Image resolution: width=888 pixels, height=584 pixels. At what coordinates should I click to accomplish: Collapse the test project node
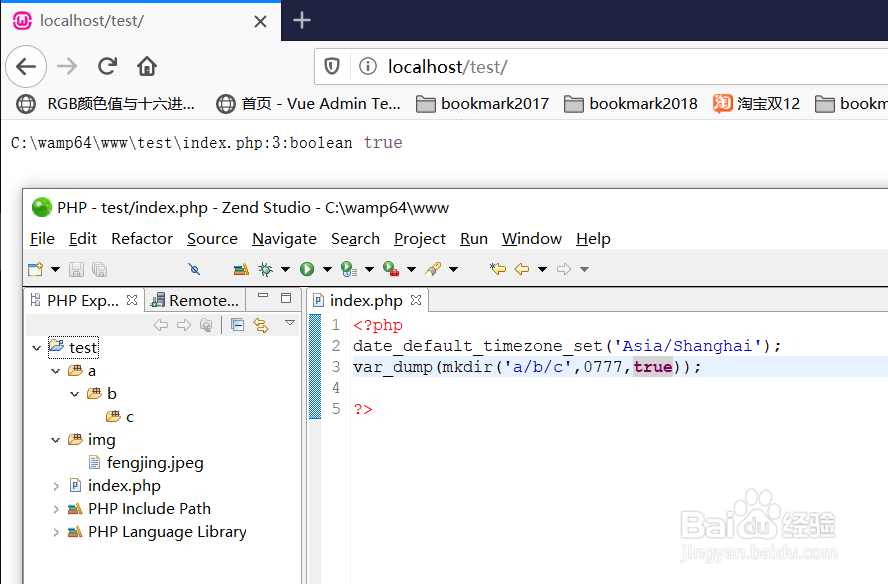click(37, 348)
